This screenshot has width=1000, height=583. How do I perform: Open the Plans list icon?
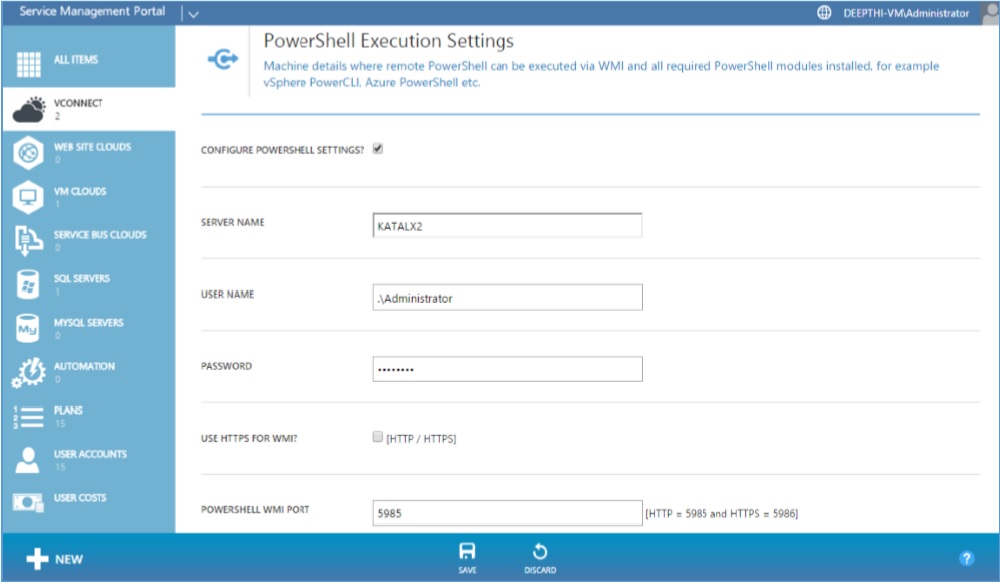pyautogui.click(x=29, y=417)
